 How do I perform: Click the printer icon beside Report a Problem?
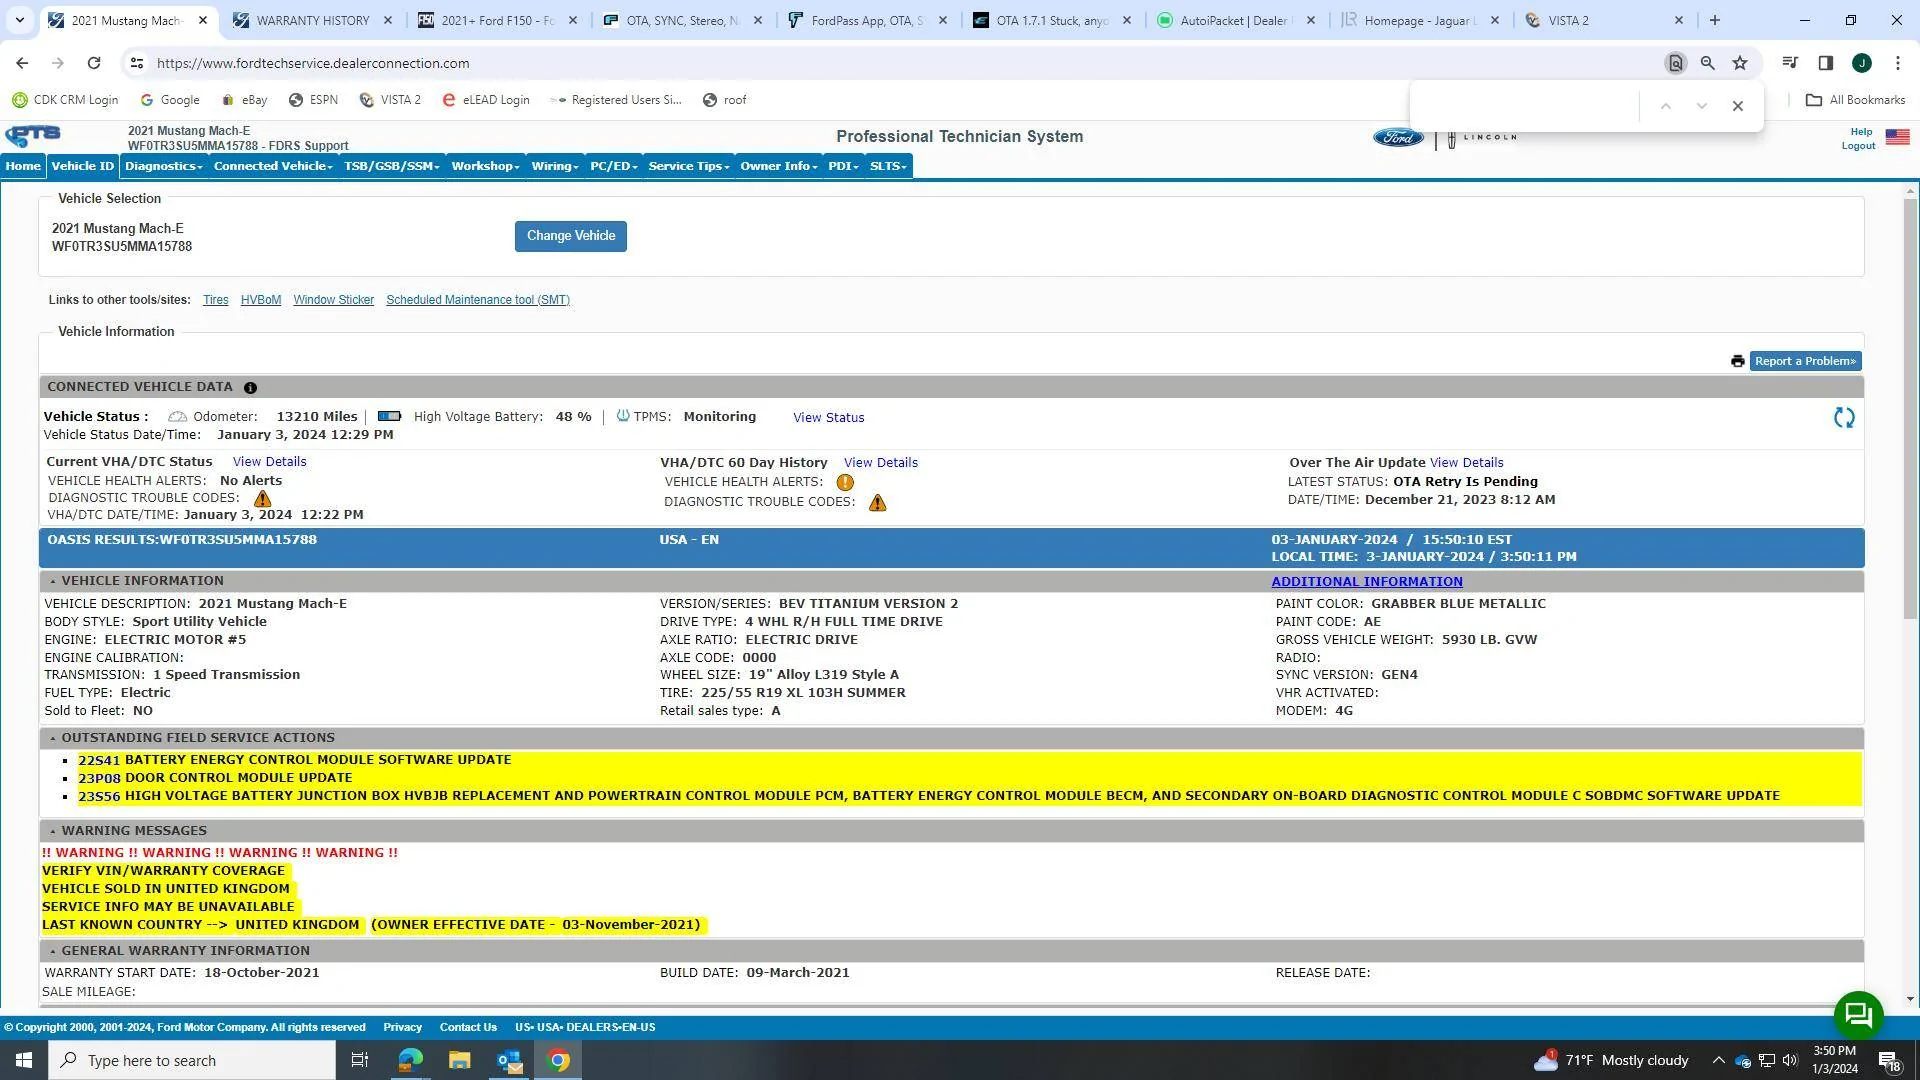pyautogui.click(x=1738, y=362)
